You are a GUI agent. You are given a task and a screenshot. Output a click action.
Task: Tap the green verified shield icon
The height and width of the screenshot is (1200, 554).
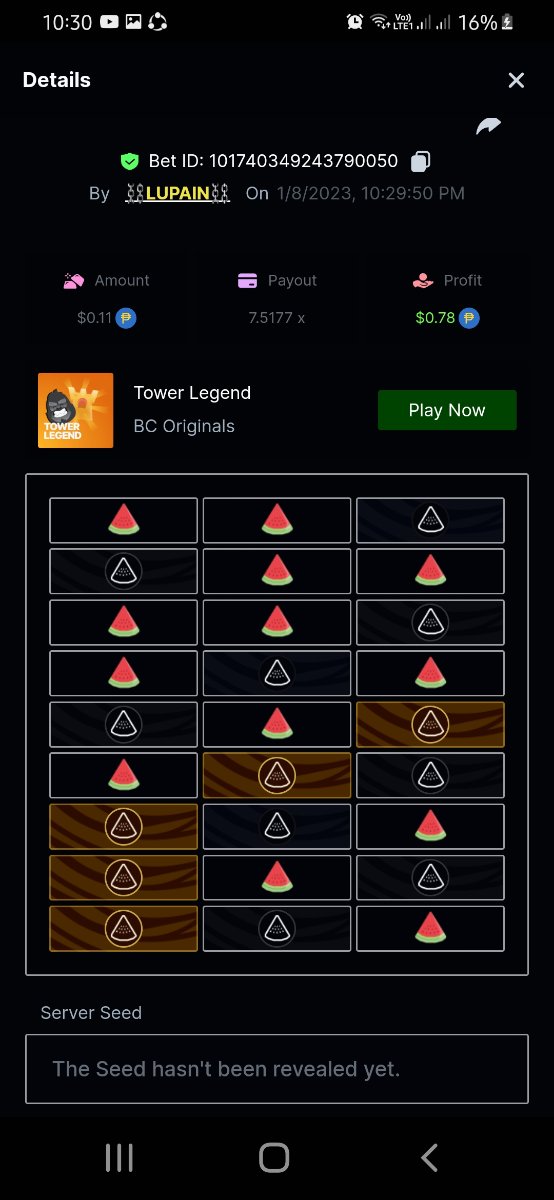tap(129, 161)
